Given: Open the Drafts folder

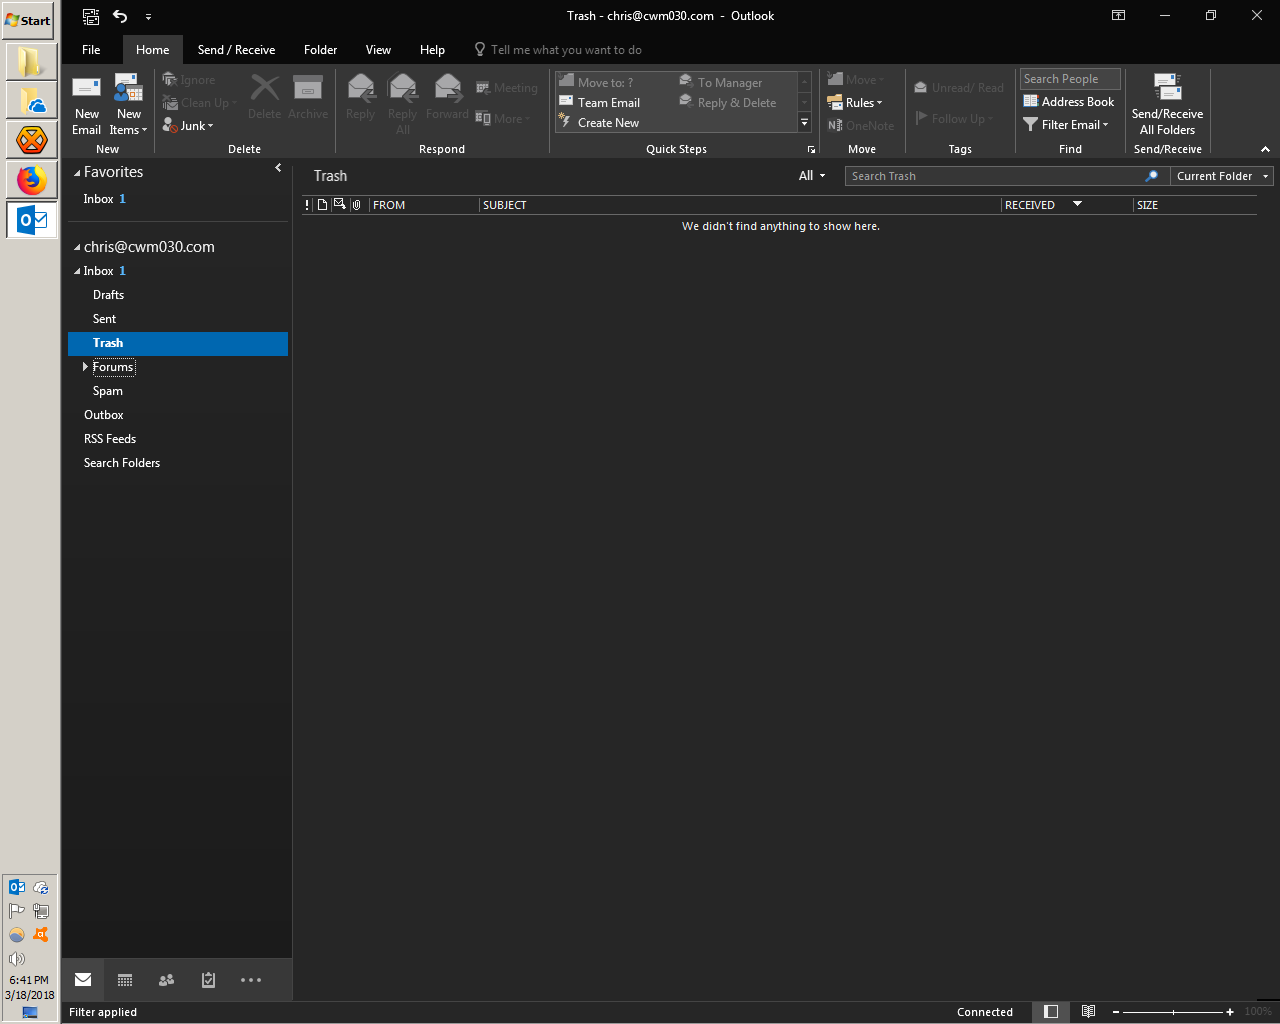Looking at the screenshot, I should pos(178,295).
